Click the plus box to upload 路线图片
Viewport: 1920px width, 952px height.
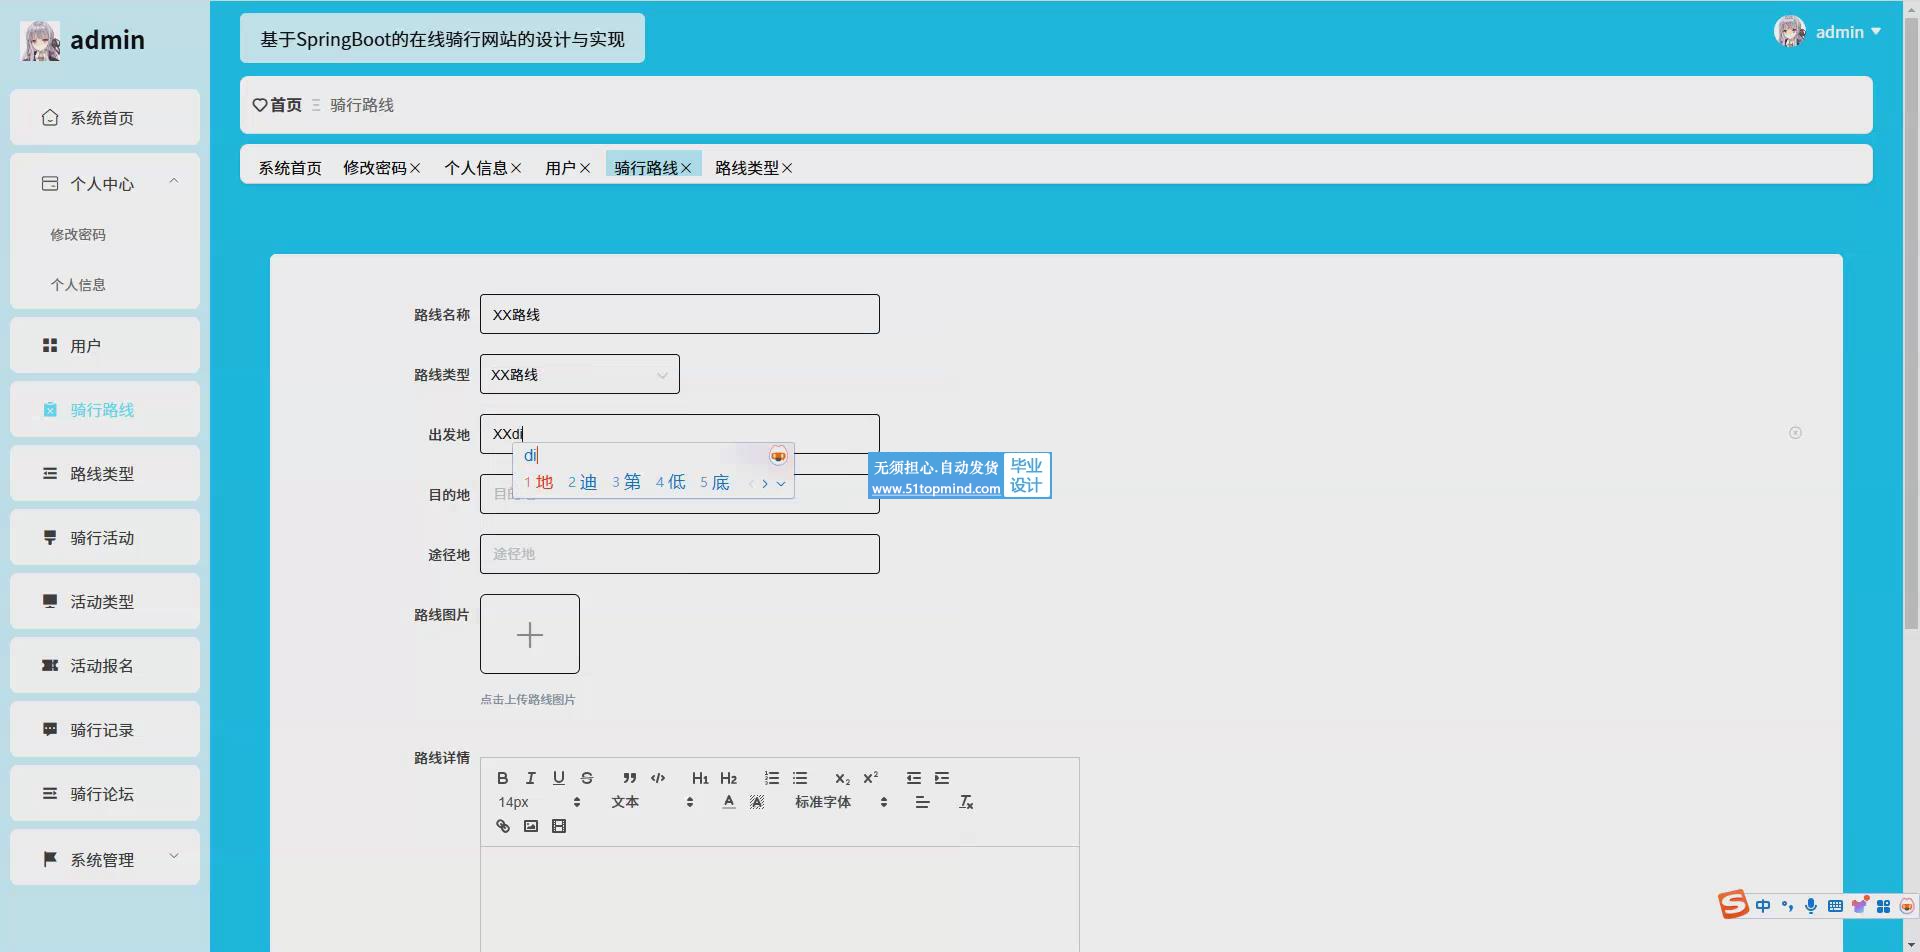point(530,634)
